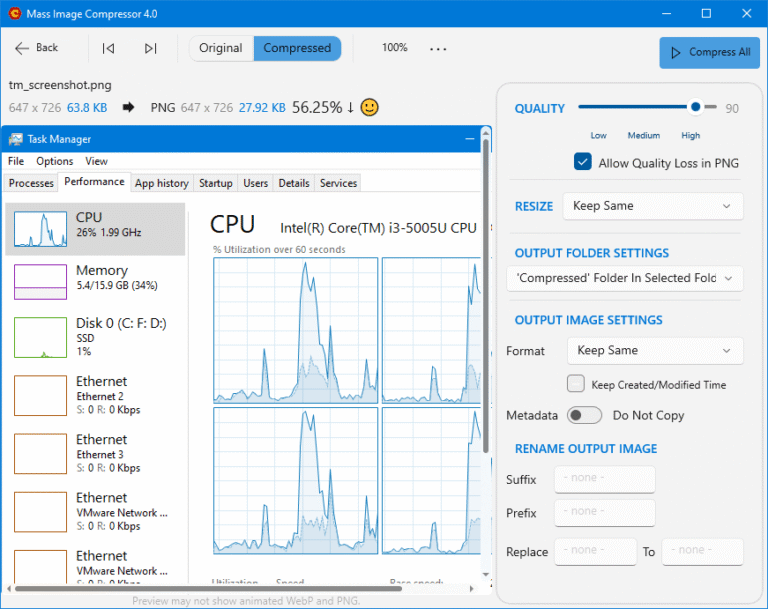Open the Resize Keep Same dropdown
The height and width of the screenshot is (609, 768).
(x=652, y=206)
